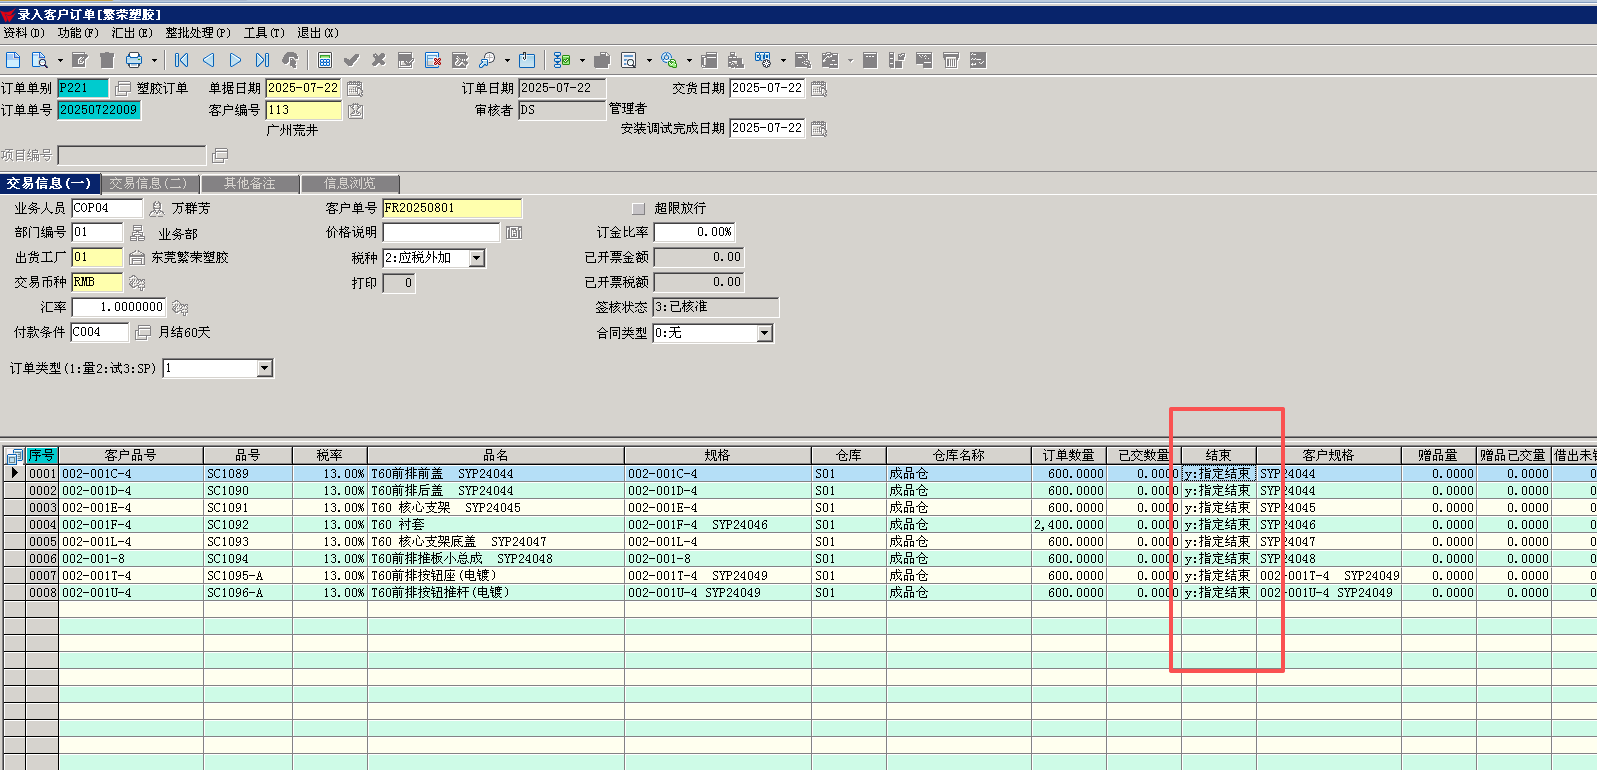Image resolution: width=1597 pixels, height=770 pixels.
Task: Click 订单数量 column header
Action: coord(1069,455)
